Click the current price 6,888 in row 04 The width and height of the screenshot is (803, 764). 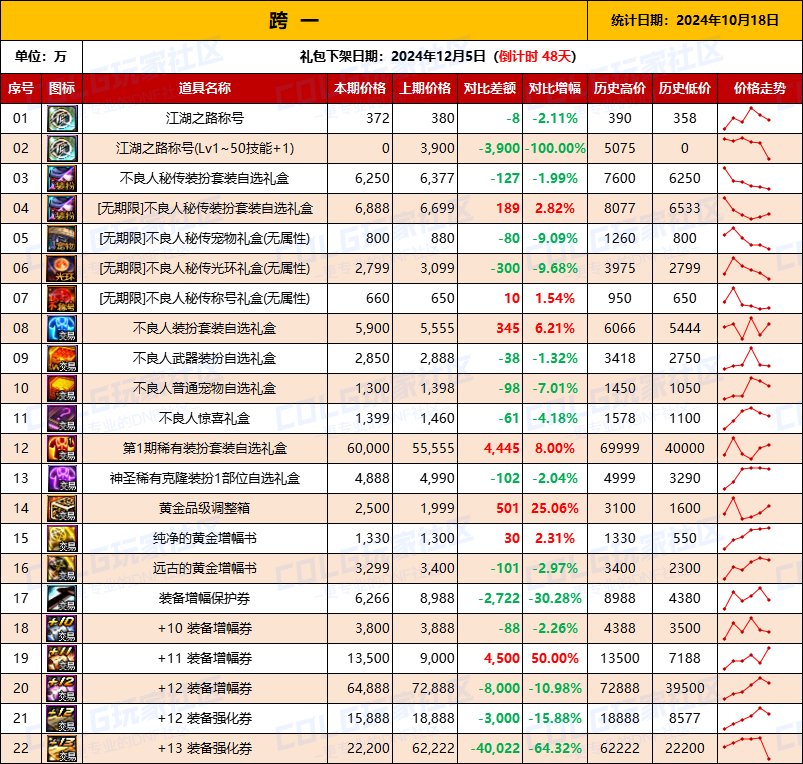(x=372, y=208)
